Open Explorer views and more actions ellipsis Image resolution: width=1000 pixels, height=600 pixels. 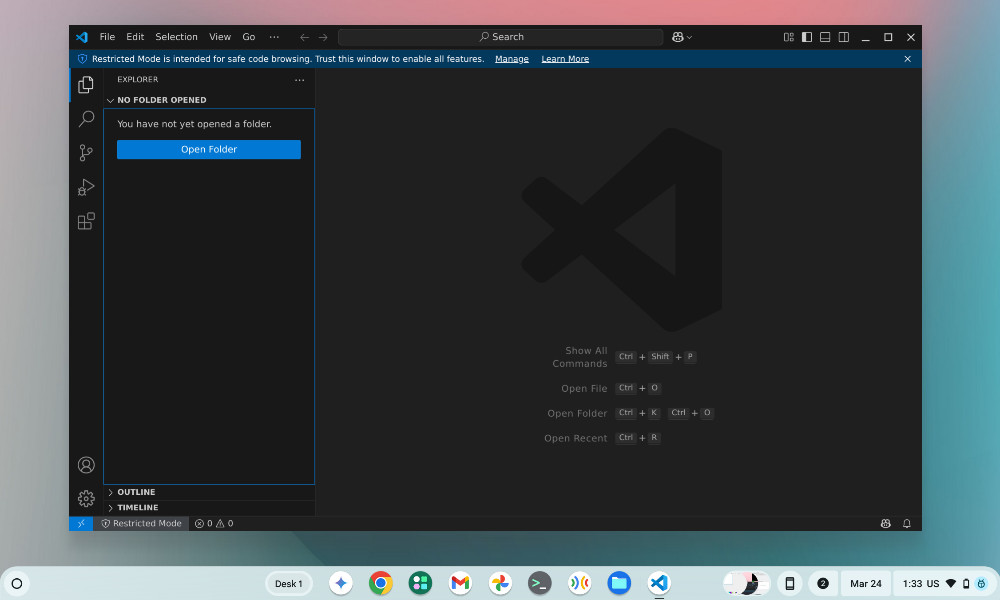pos(300,80)
